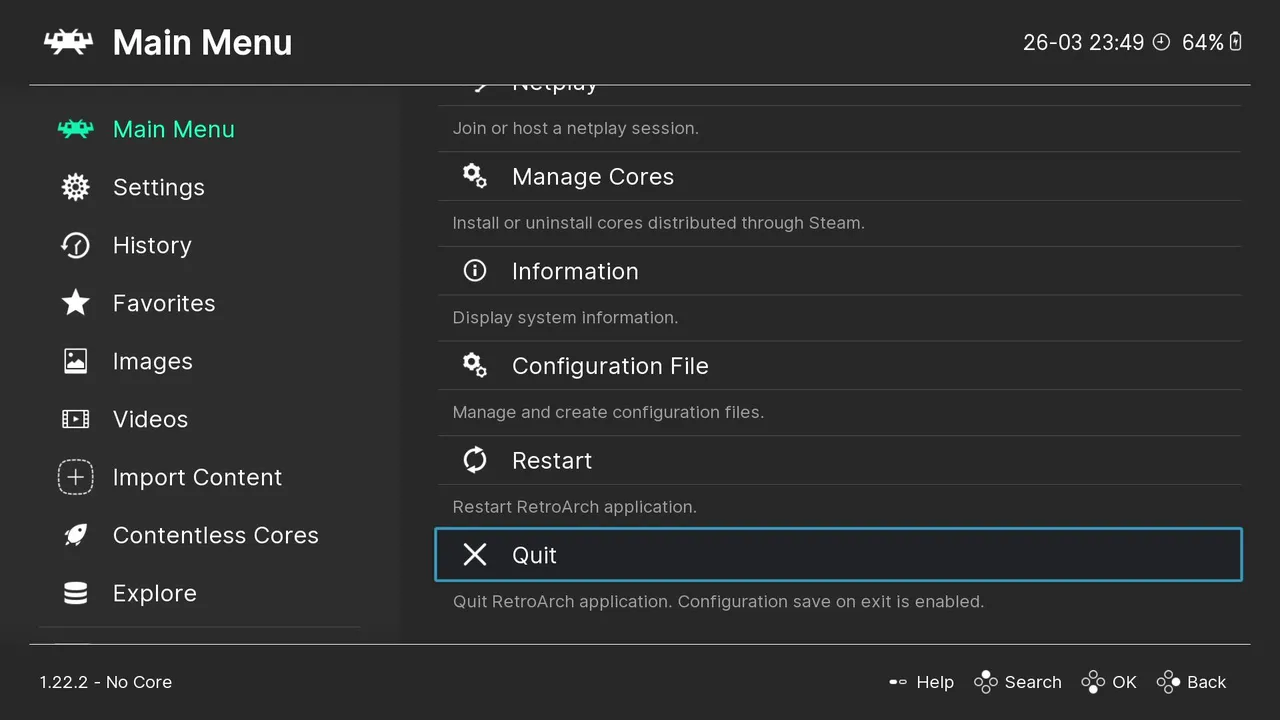The image size is (1280, 720).
Task: Click the Information circle icon
Action: [475, 271]
